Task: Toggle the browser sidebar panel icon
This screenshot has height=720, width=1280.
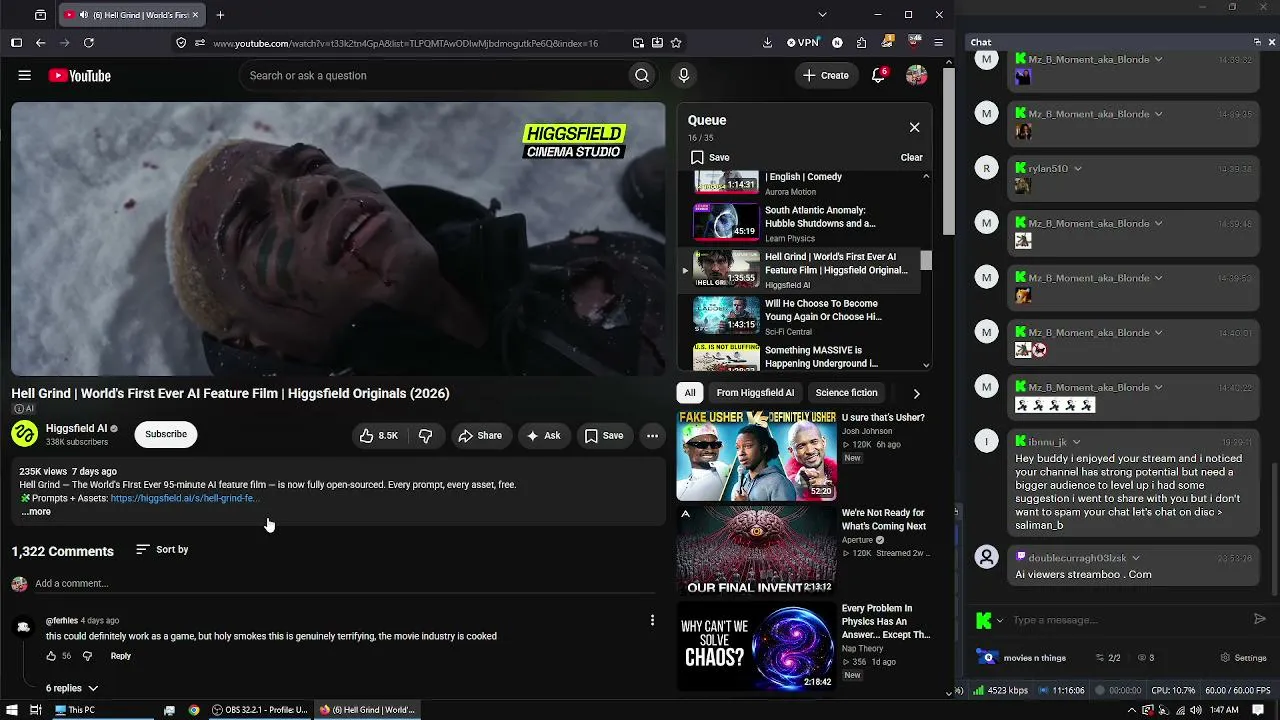Action: [x=16, y=43]
